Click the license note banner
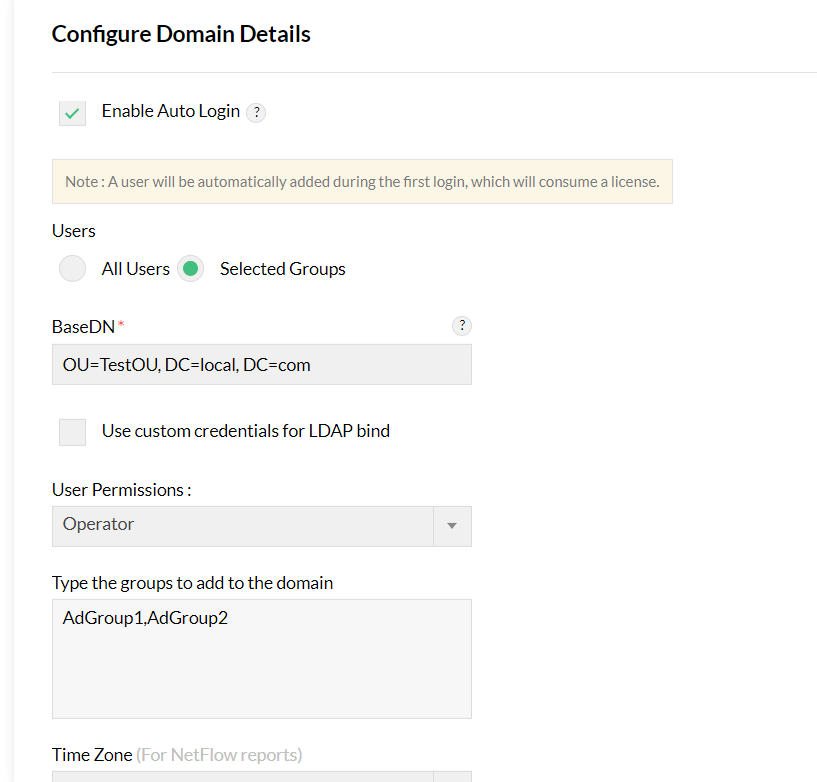The width and height of the screenshot is (817, 782). (362, 182)
